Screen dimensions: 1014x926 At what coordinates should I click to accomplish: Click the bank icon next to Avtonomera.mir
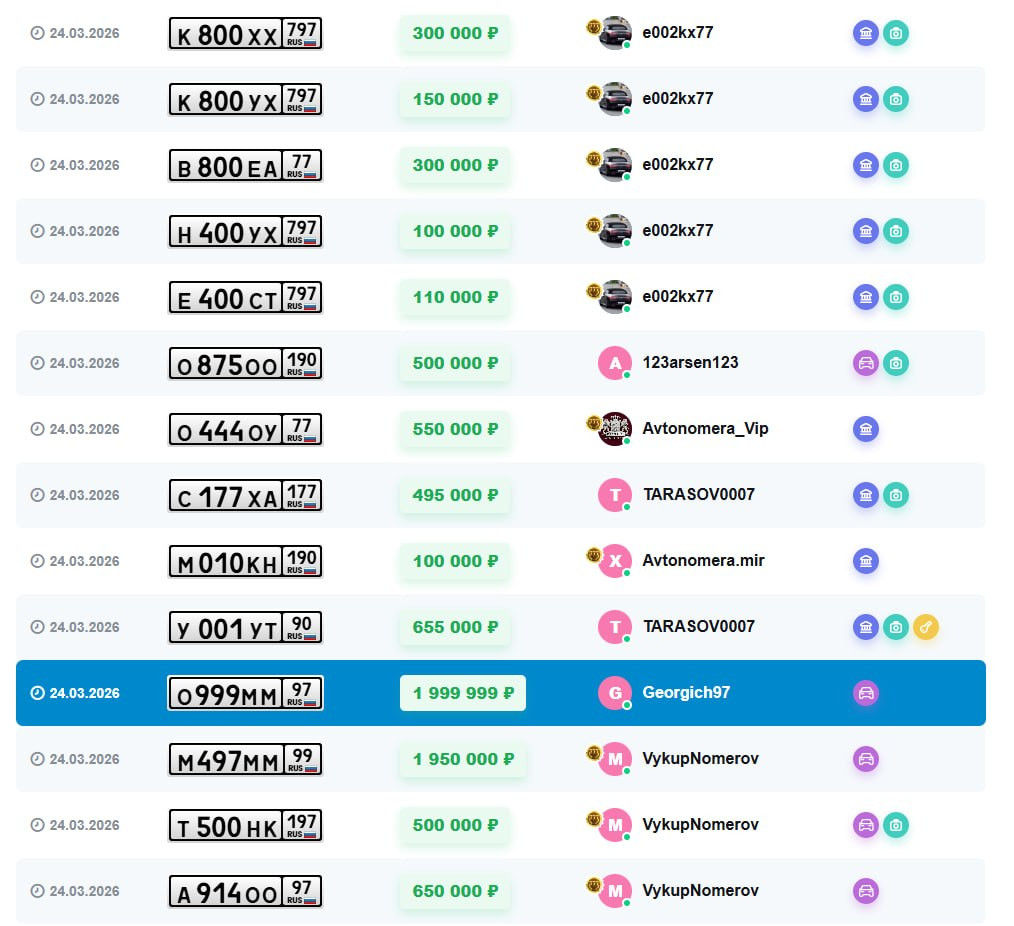[x=866, y=561]
